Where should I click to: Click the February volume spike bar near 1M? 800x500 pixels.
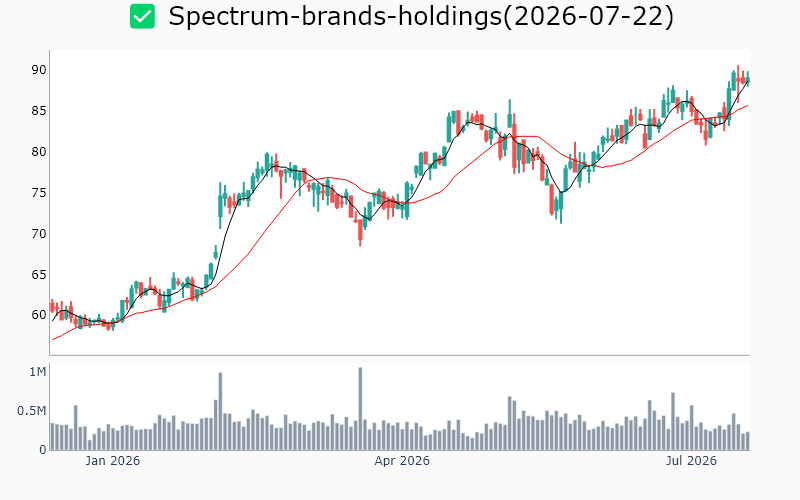point(220,411)
